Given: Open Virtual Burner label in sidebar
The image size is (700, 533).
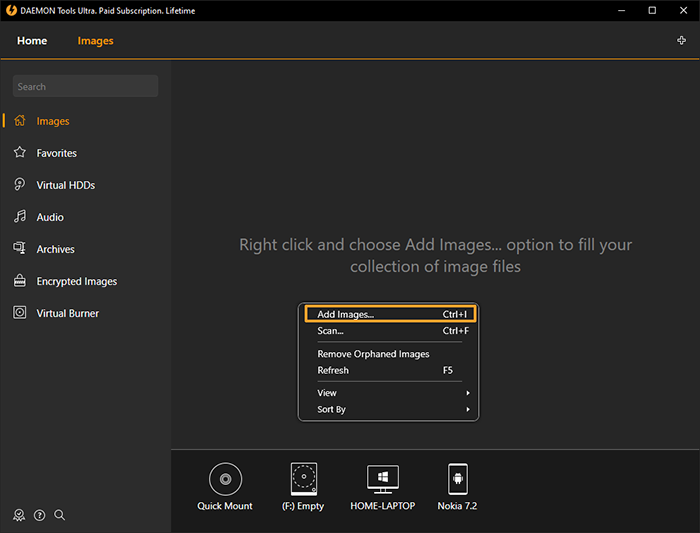Looking at the screenshot, I should pyautogui.click(x=67, y=313).
